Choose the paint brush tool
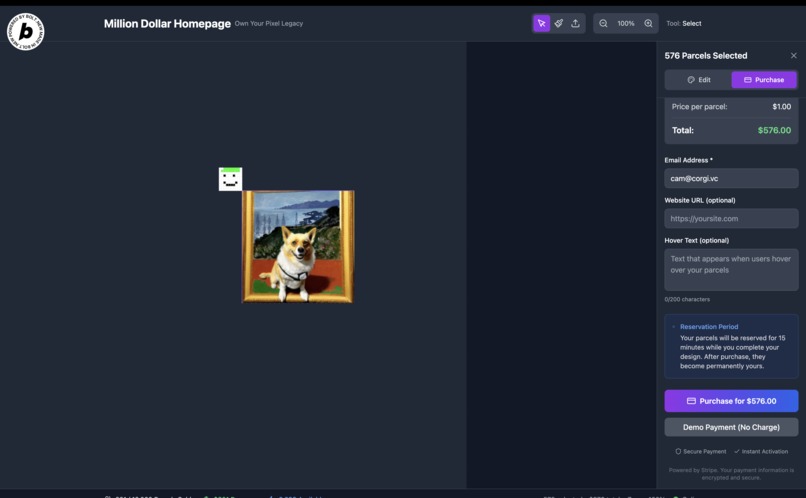 (559, 23)
